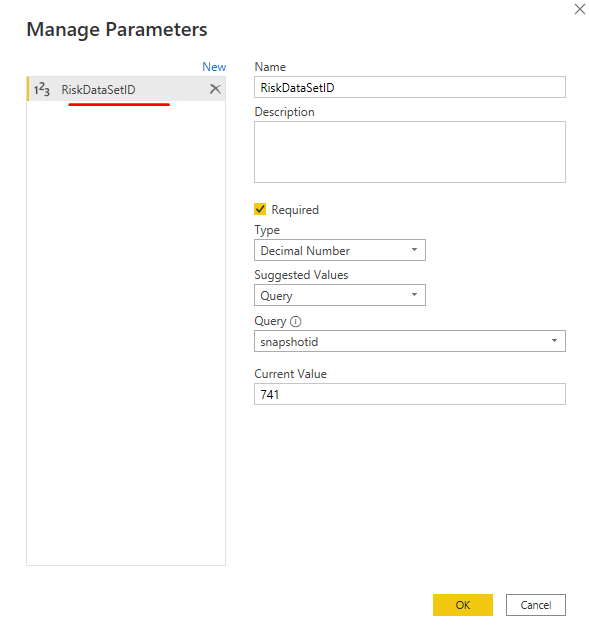Click the 123 number type icon
This screenshot has width=589, height=636.
pyautogui.click(x=41, y=89)
